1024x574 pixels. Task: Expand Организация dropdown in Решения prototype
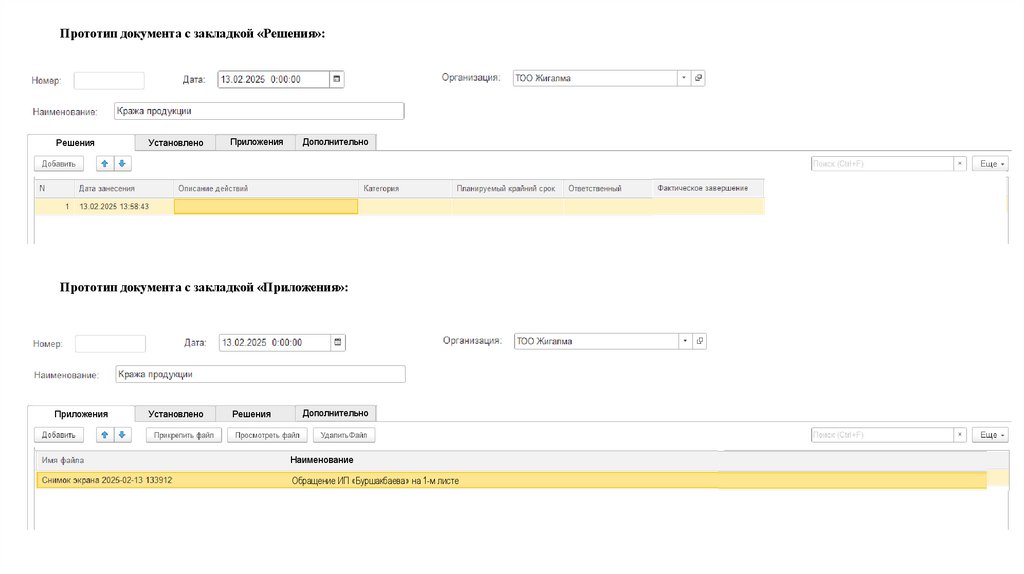click(x=684, y=78)
